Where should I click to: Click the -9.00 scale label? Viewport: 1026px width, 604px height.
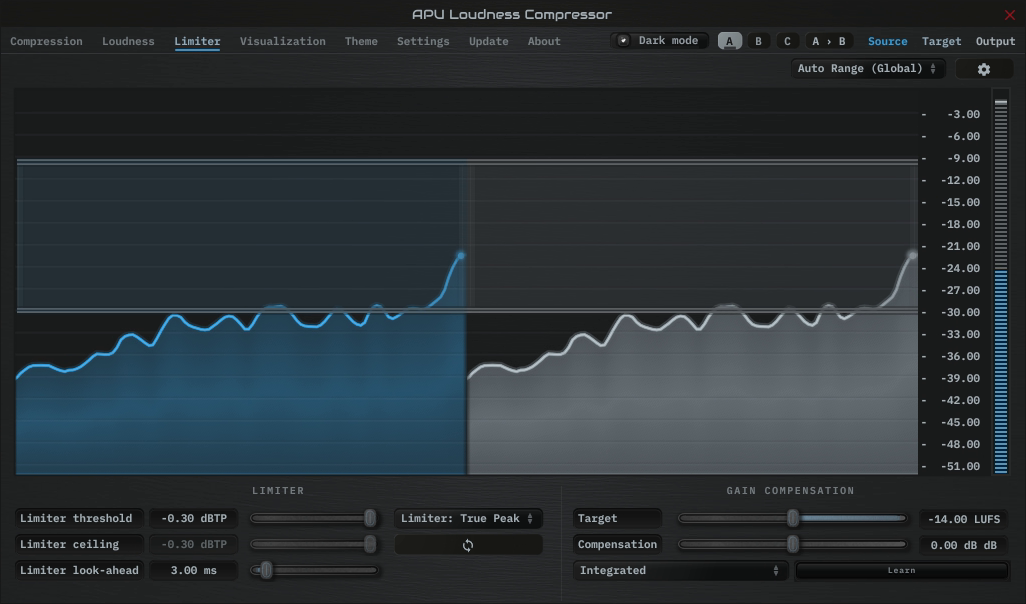[963, 158]
